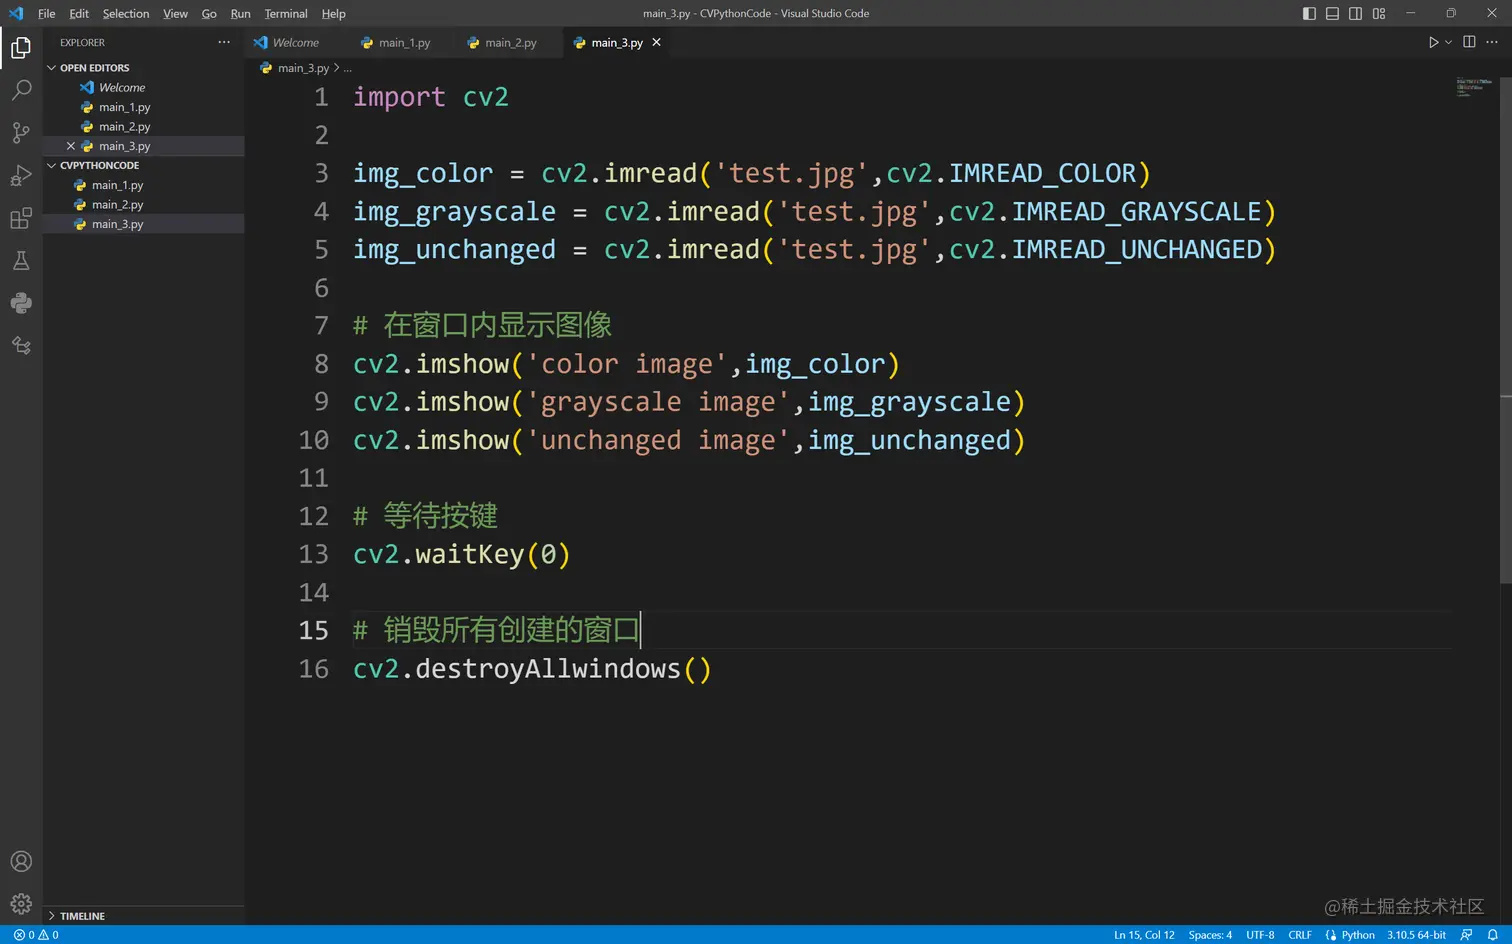The height and width of the screenshot is (944, 1512).
Task: Click Python language mode in status bar
Action: coord(1358,935)
